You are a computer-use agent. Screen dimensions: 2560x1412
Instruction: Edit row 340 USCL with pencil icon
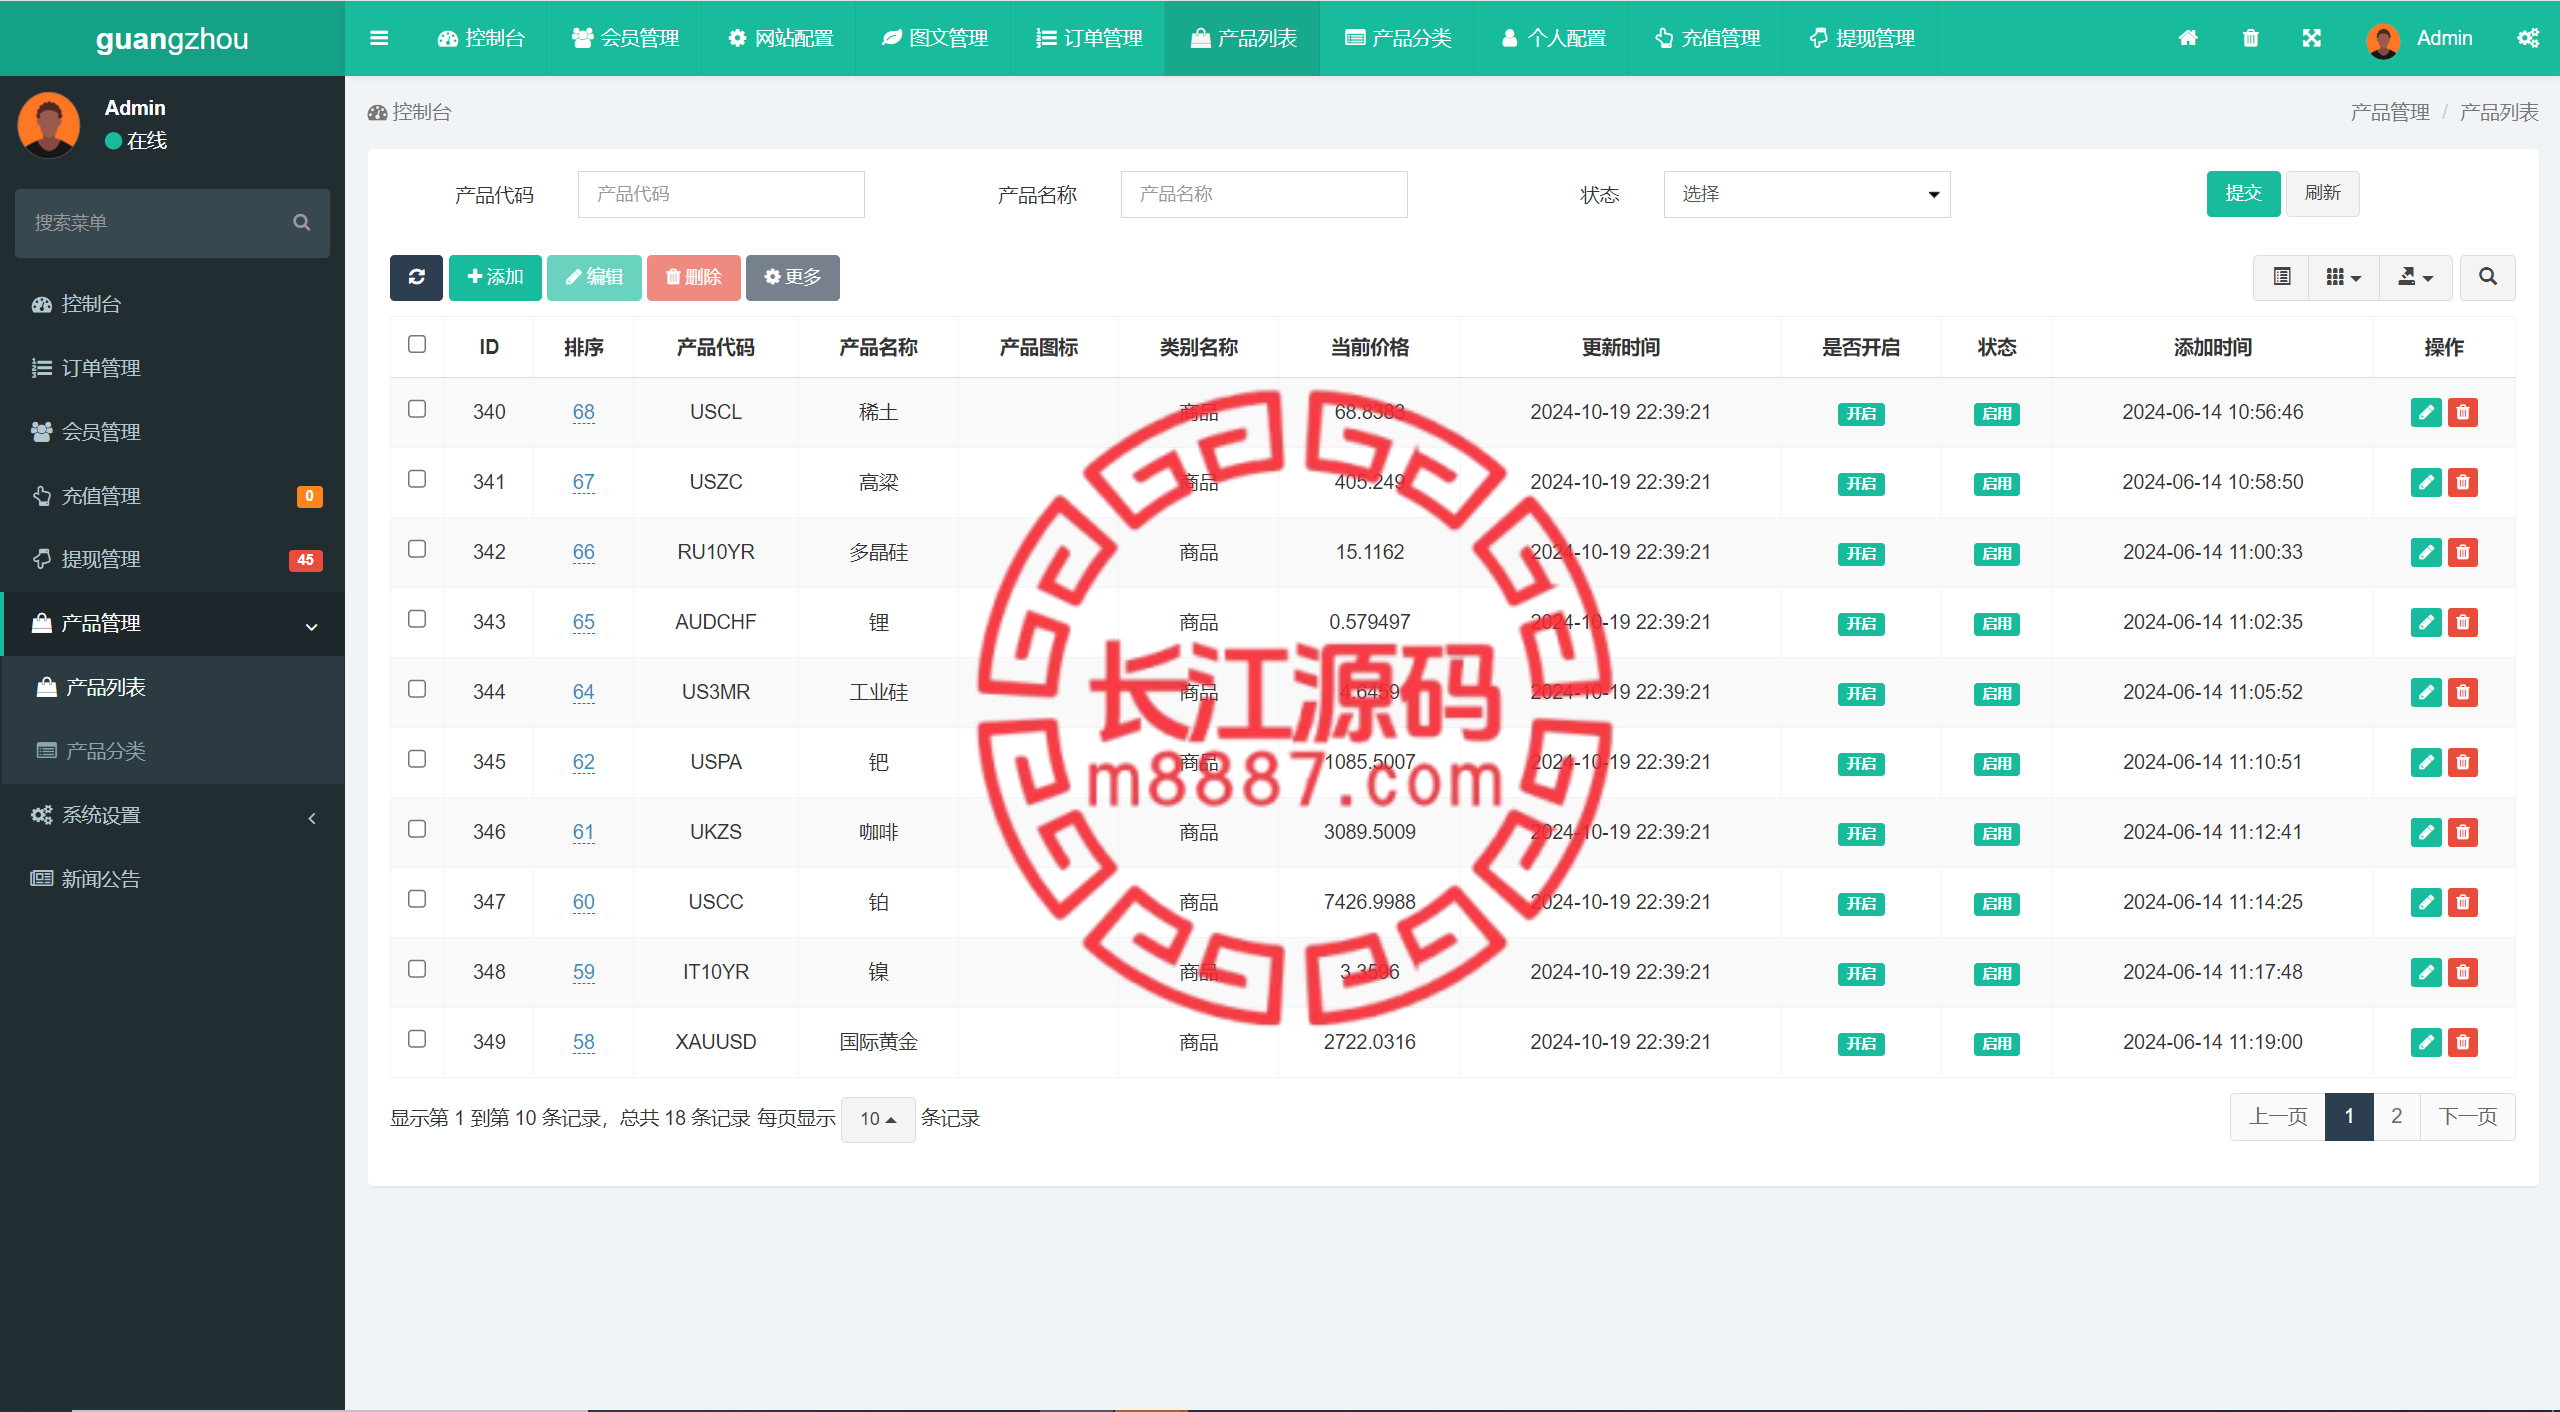(x=2426, y=412)
